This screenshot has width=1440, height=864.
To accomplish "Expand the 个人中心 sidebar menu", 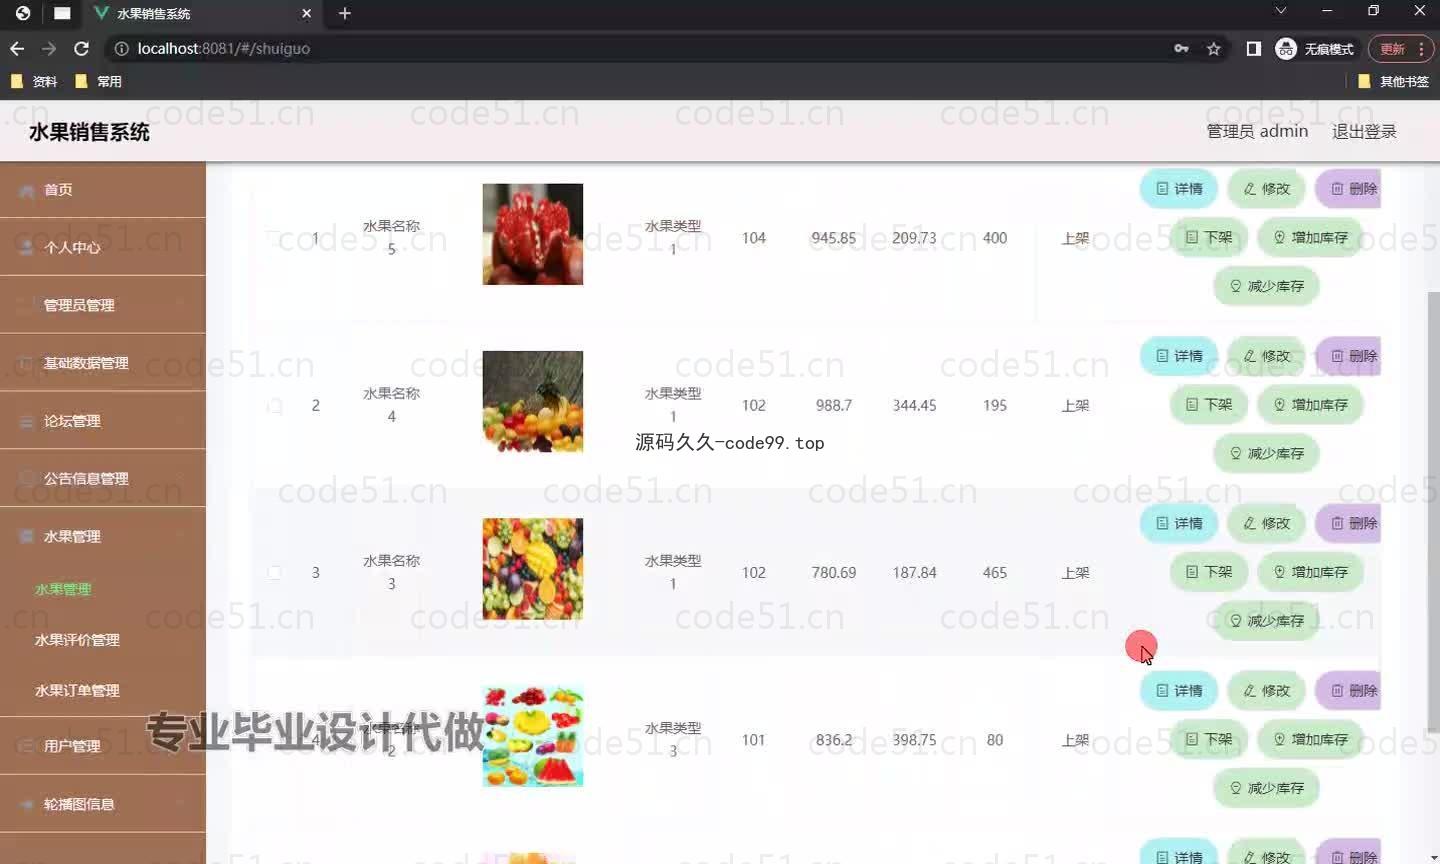I will click(x=103, y=247).
